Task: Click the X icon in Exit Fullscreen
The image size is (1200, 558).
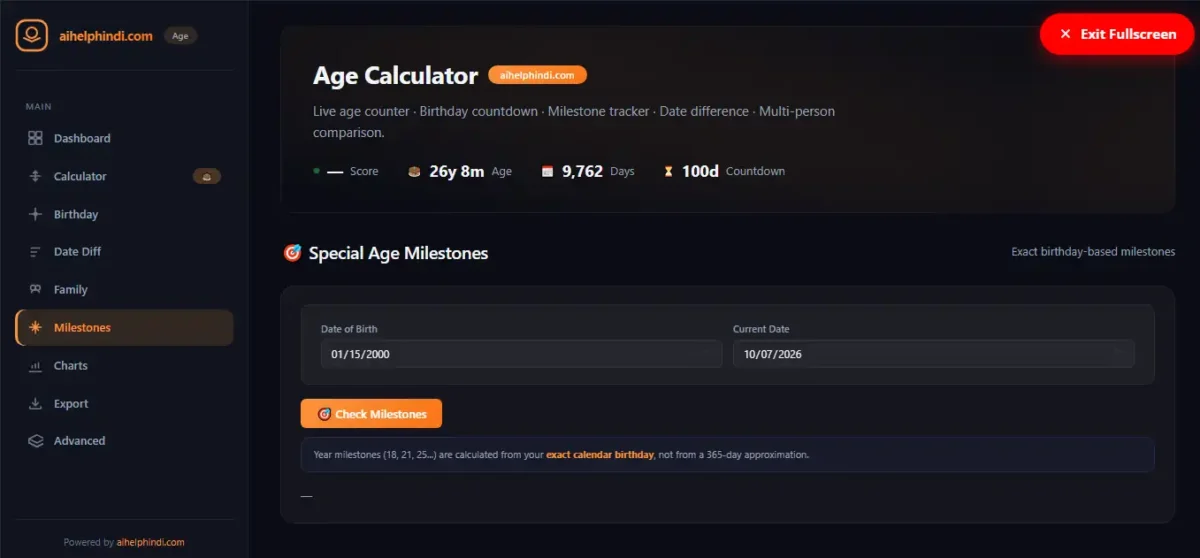Action: [x=1065, y=34]
